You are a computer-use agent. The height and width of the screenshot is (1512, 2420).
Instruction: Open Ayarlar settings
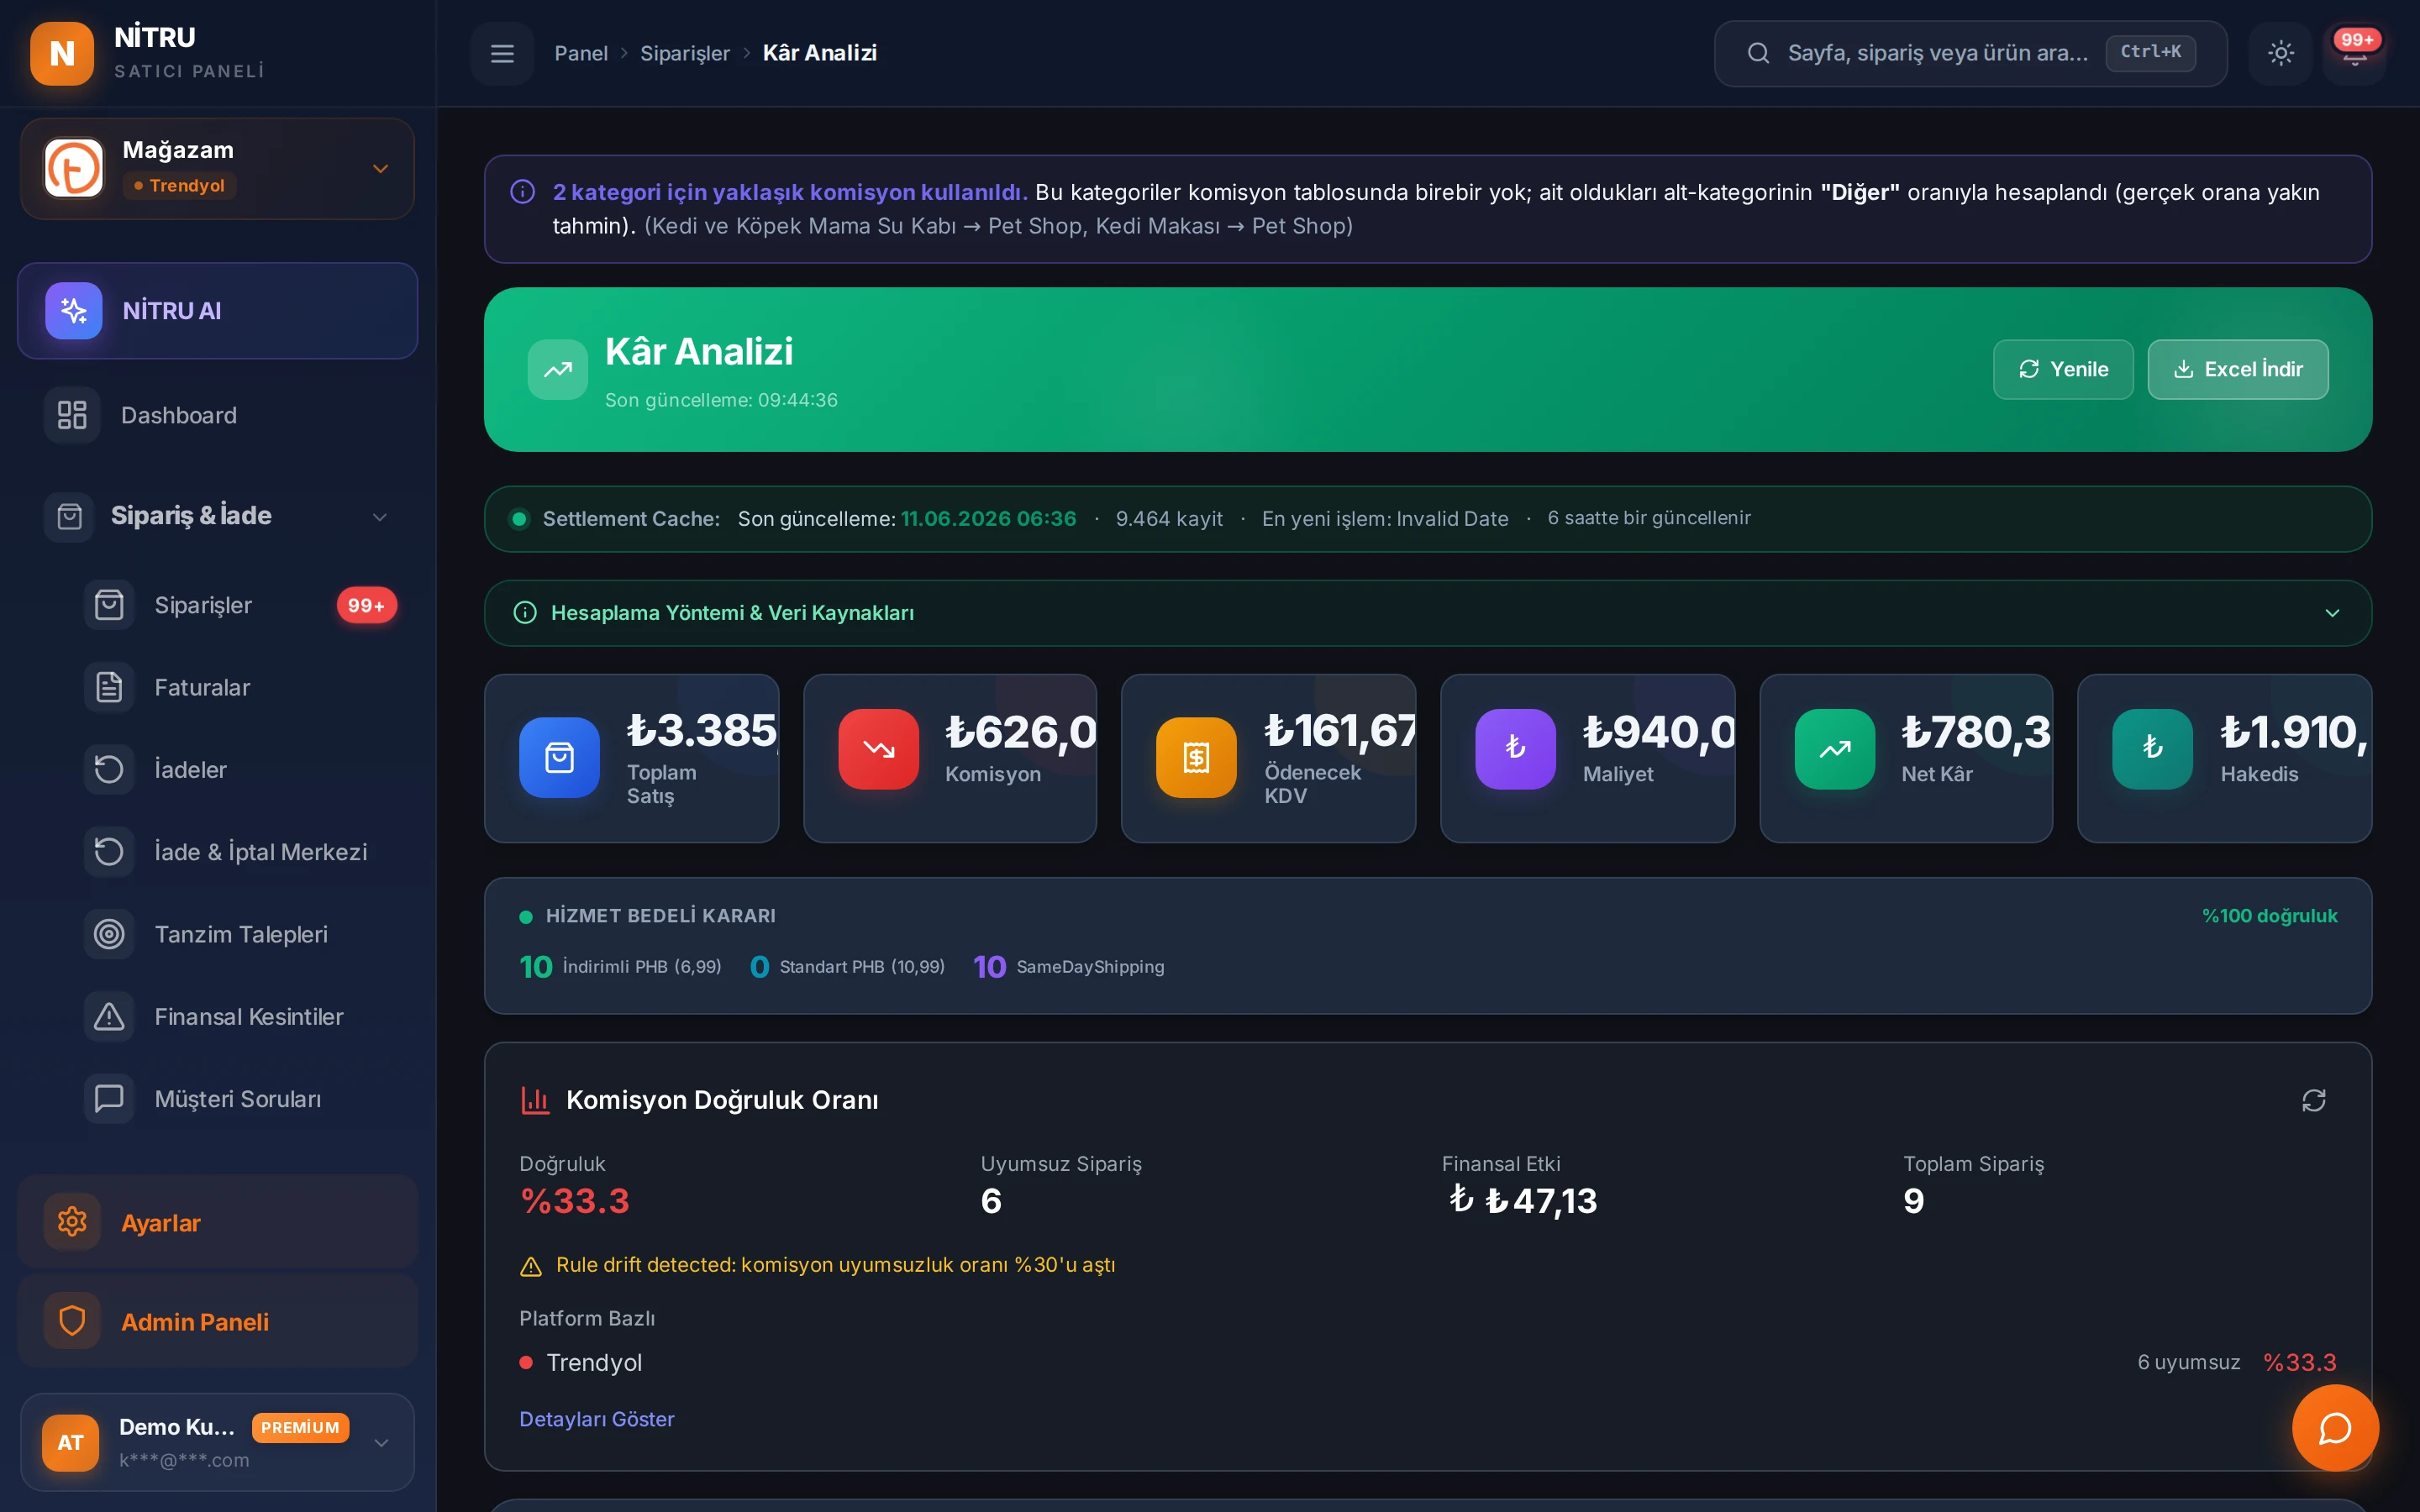217,1221
